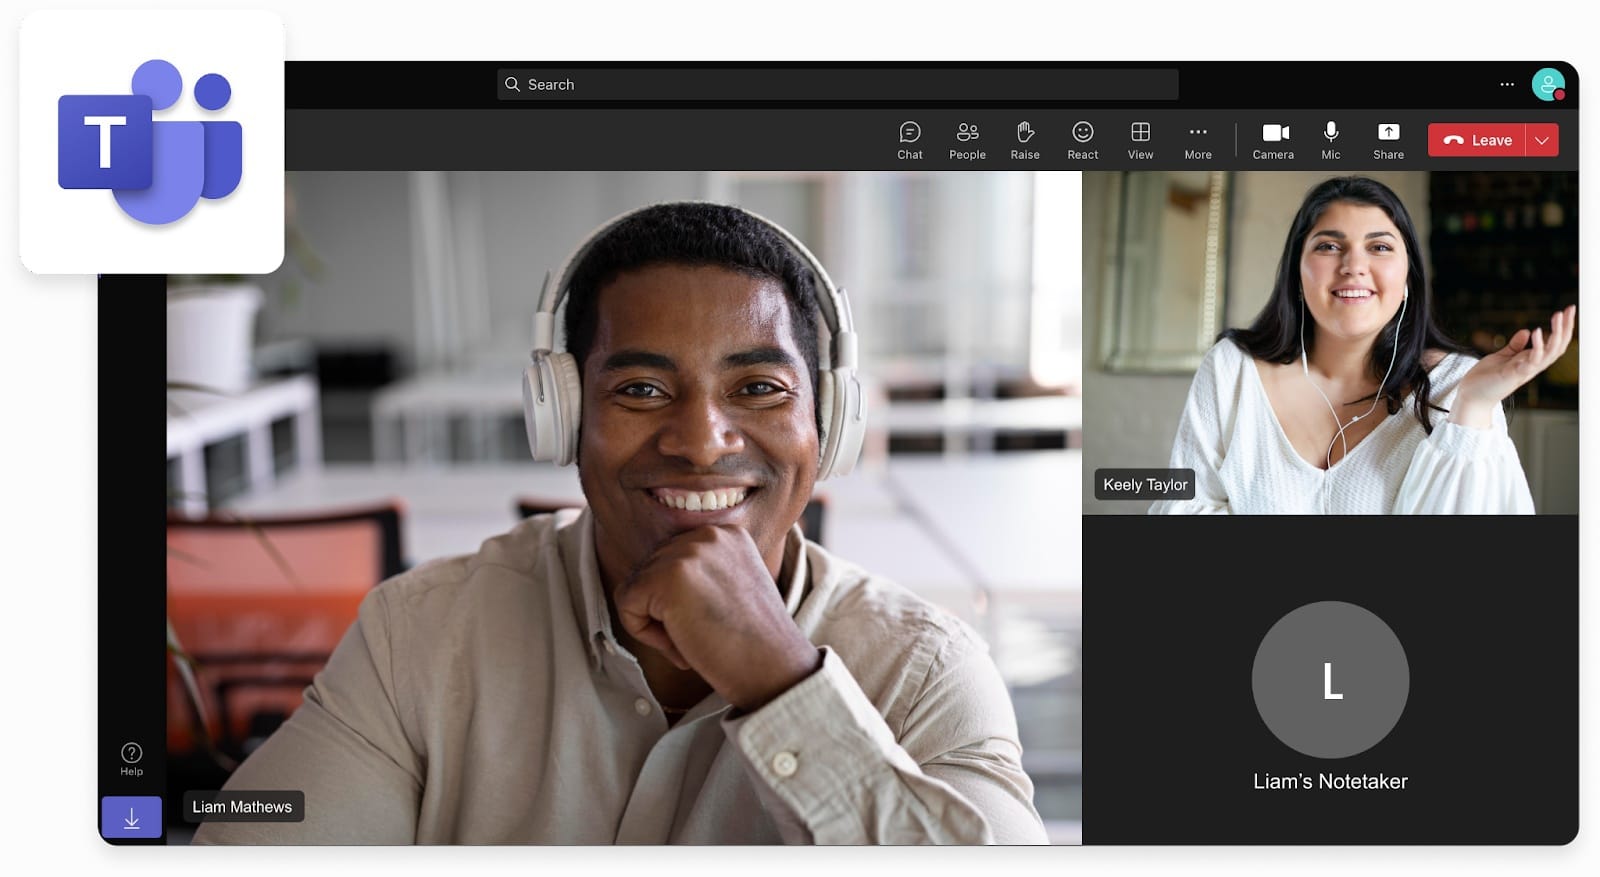The image size is (1600, 877).
Task: Click the red Leave button
Action: [1477, 140]
